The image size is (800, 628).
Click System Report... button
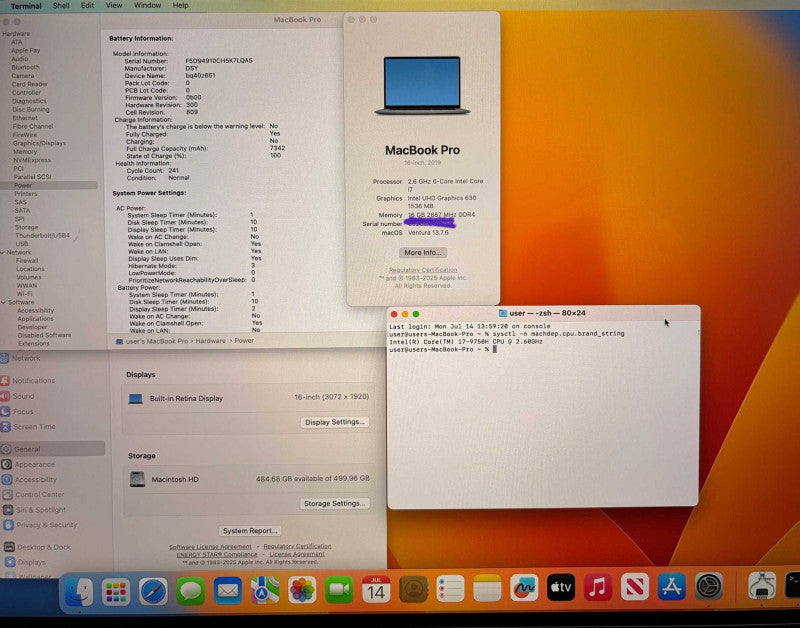(x=250, y=531)
